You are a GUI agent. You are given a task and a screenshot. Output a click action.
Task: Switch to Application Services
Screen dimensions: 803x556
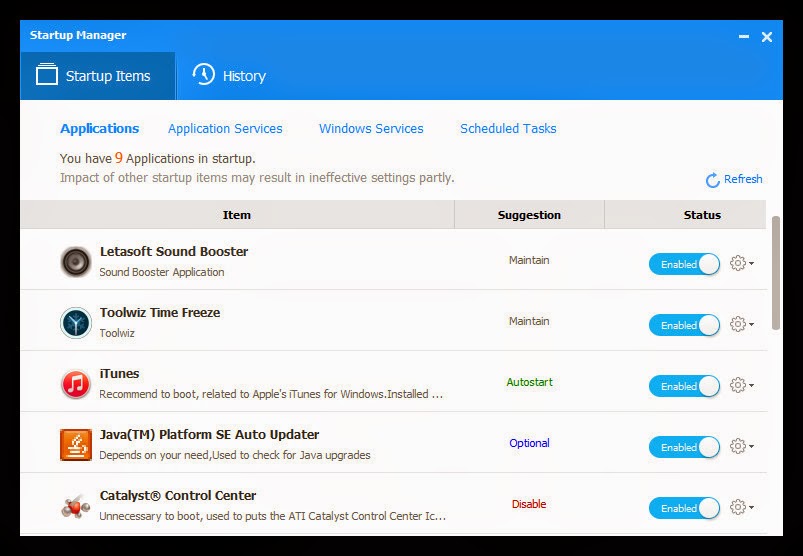(225, 129)
